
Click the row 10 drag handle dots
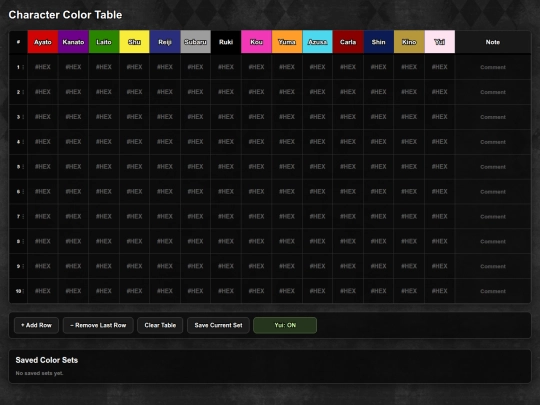[x=23, y=291]
